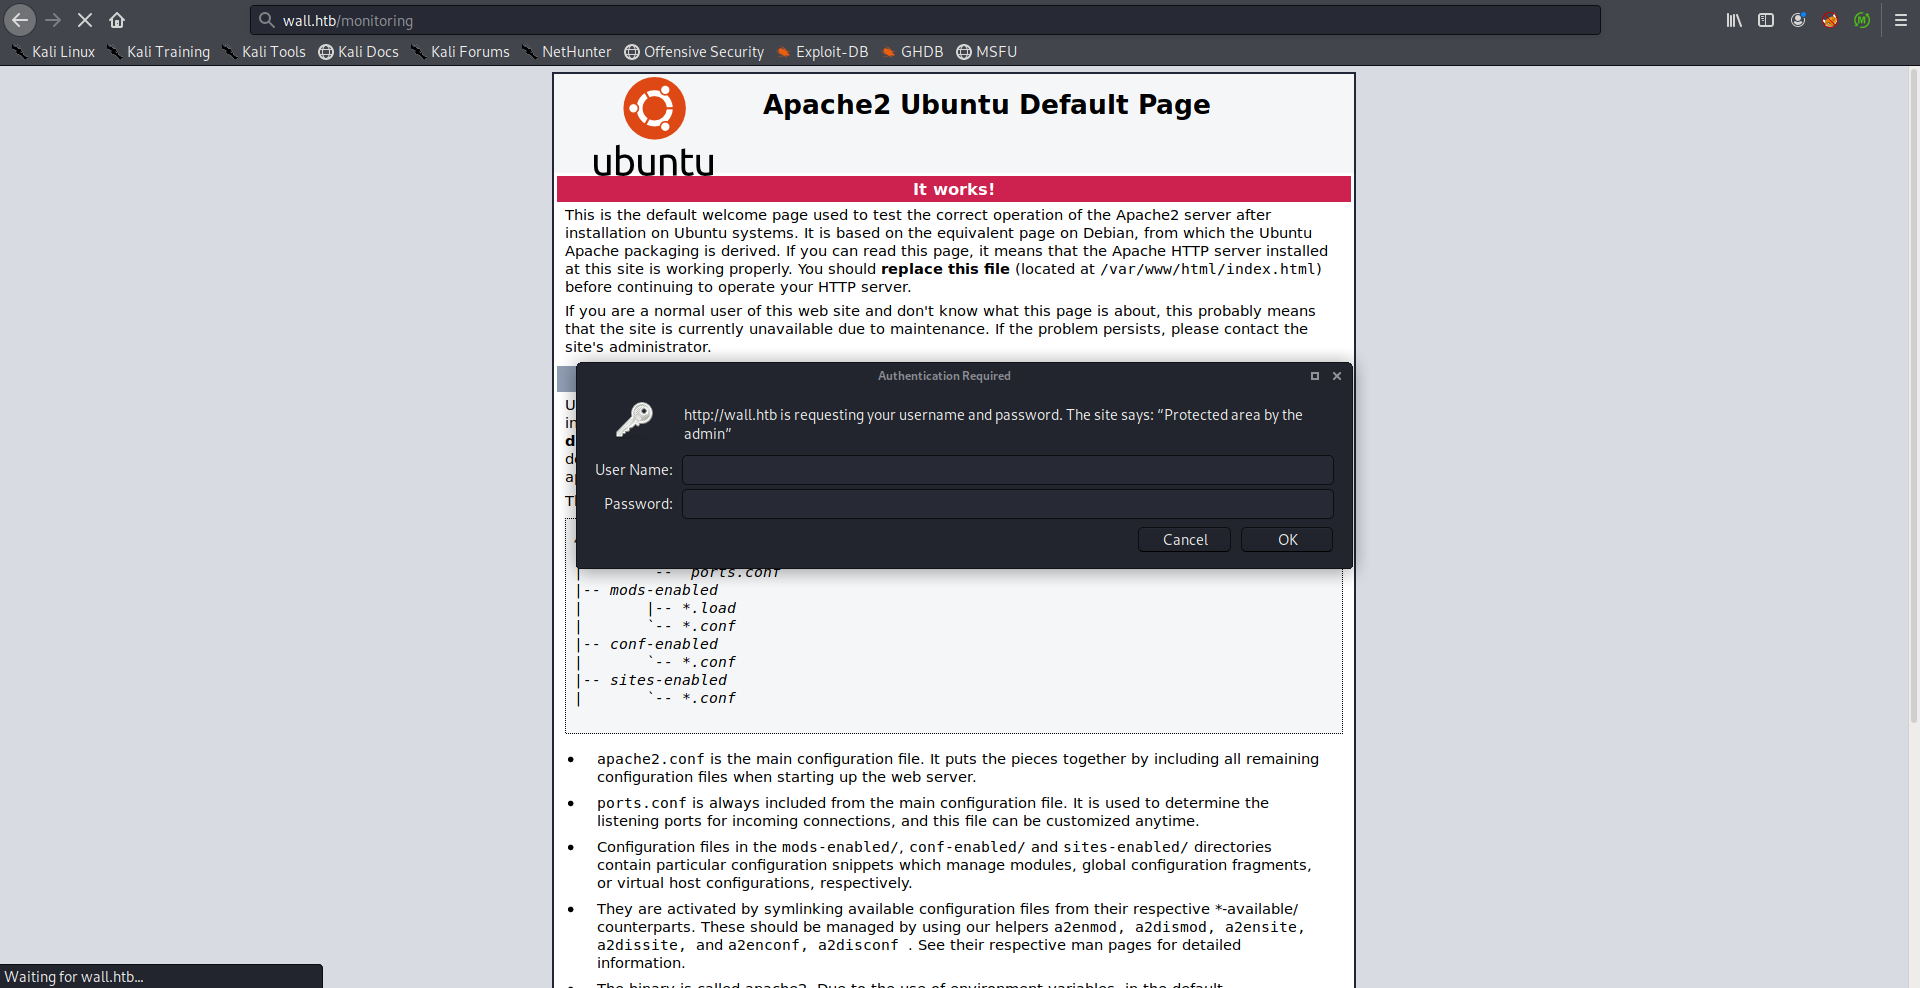Show the sidebar panel icon

(x=1766, y=20)
